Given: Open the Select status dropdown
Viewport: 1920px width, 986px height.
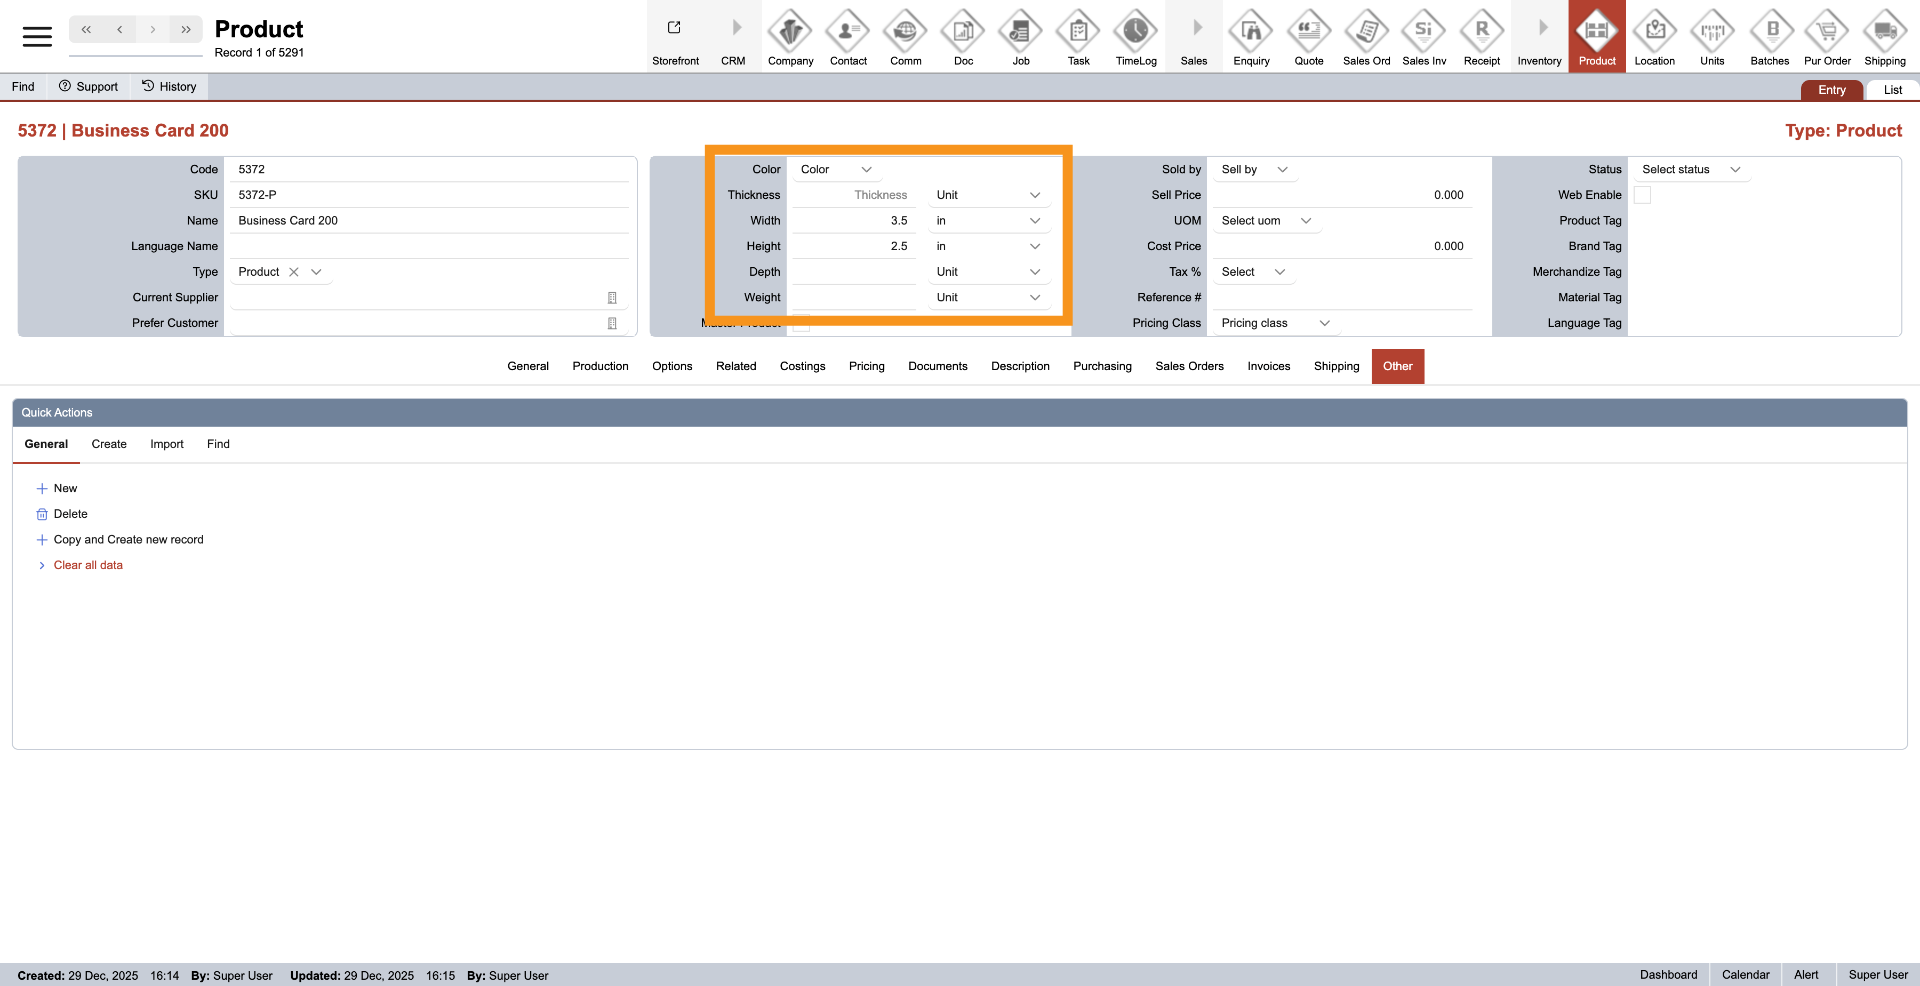Looking at the screenshot, I should point(1690,170).
